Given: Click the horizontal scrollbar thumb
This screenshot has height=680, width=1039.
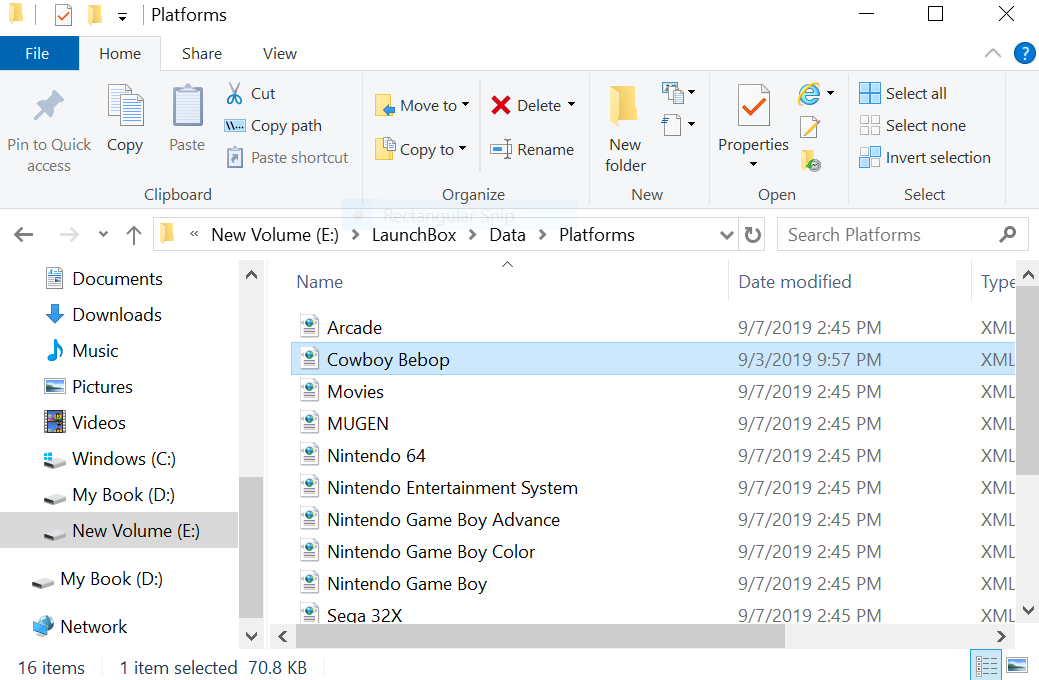Looking at the screenshot, I should click(540, 636).
